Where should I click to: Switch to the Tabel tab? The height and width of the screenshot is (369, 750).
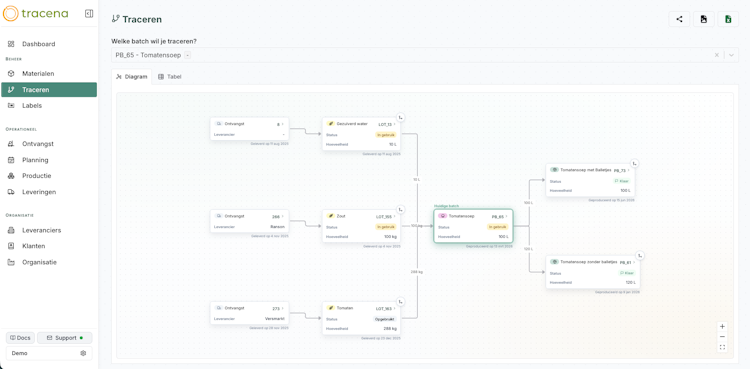(170, 77)
